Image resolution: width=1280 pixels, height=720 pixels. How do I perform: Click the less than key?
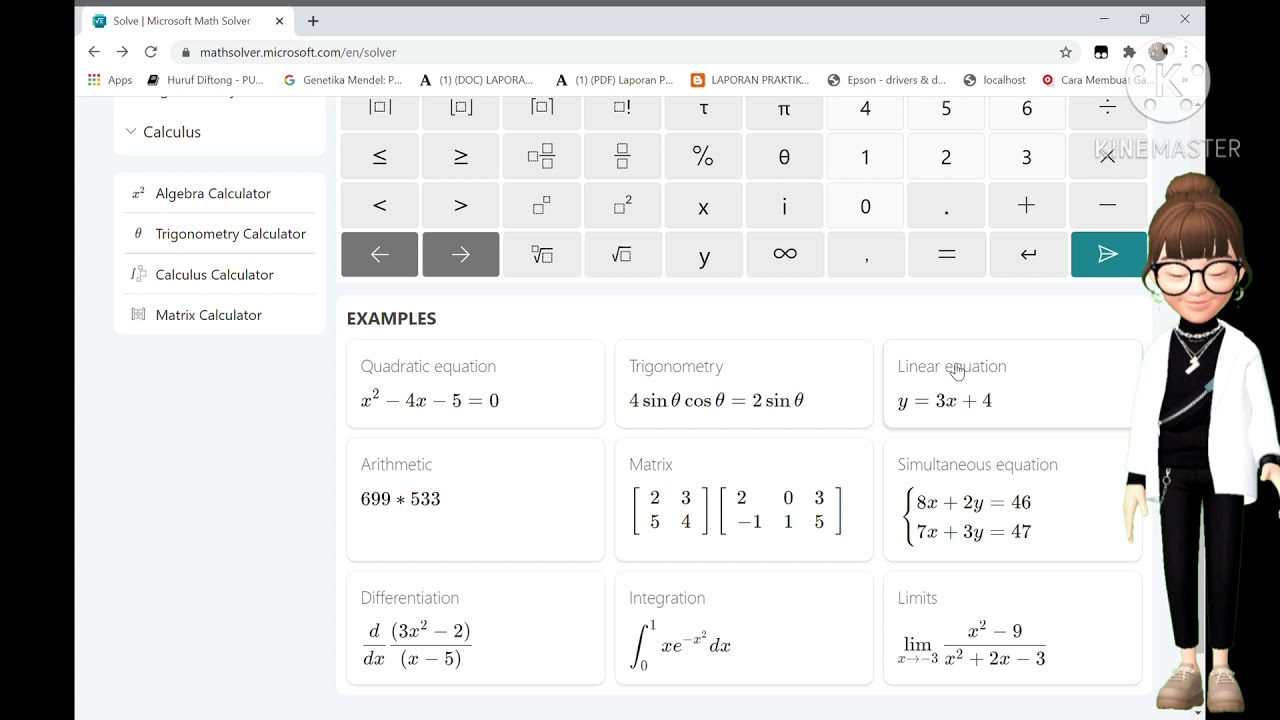(x=380, y=205)
